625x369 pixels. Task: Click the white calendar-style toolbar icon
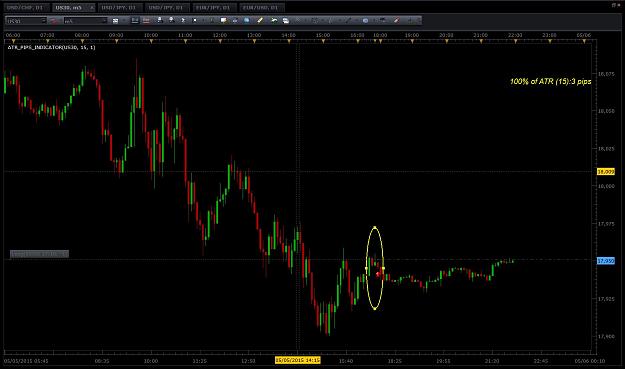116,21
